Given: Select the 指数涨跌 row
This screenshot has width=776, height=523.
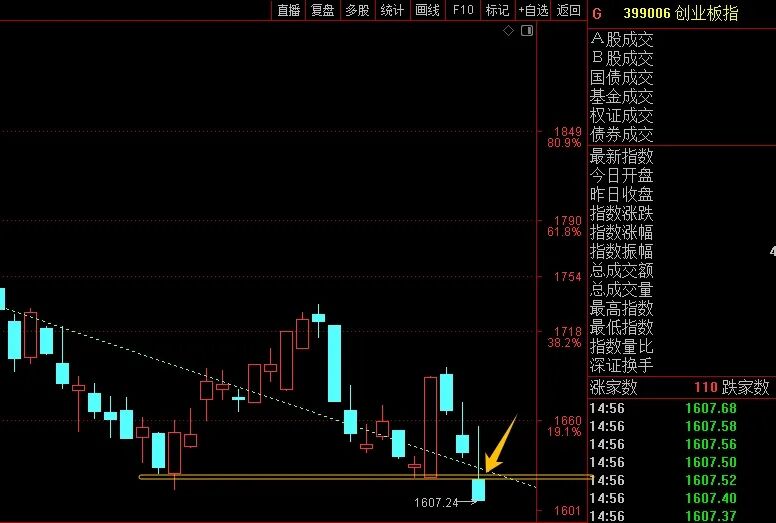Looking at the screenshot, I should pos(682,214).
